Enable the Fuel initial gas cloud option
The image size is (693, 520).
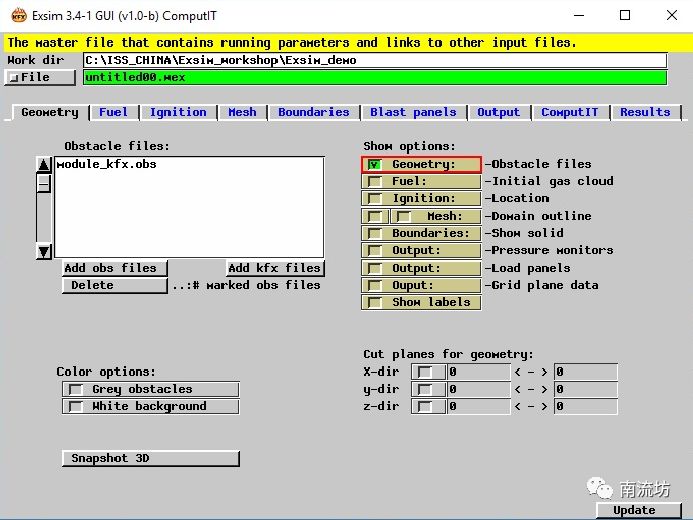[375, 181]
